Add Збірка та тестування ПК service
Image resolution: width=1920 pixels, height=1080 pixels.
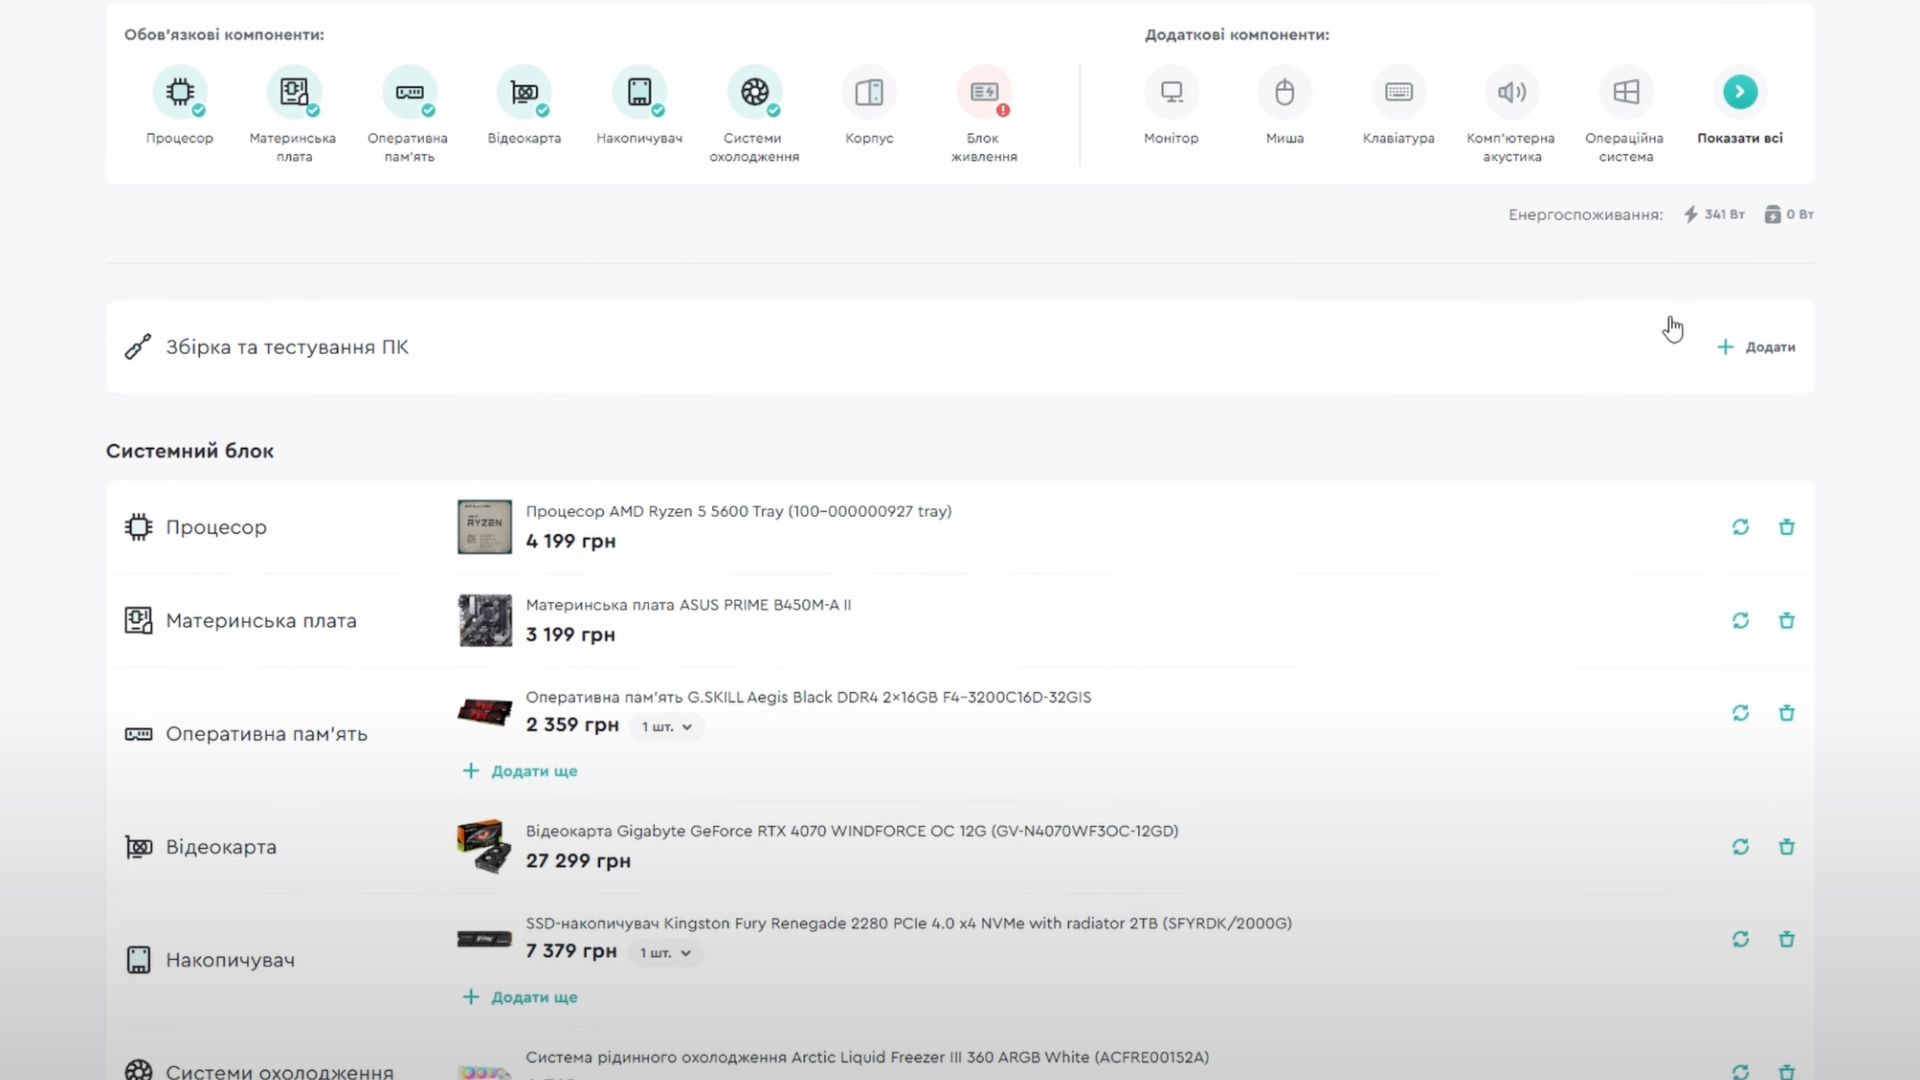coord(1756,347)
